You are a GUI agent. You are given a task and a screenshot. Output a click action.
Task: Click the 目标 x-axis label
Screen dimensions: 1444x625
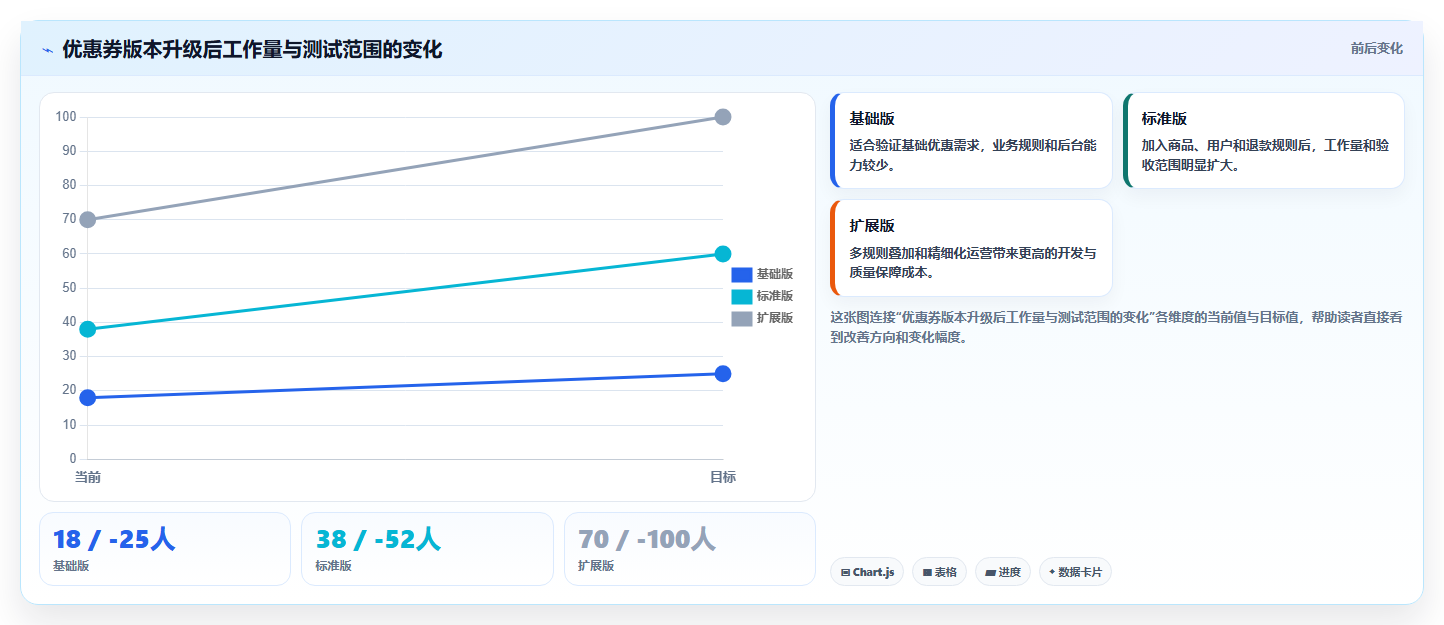pyautogui.click(x=723, y=477)
